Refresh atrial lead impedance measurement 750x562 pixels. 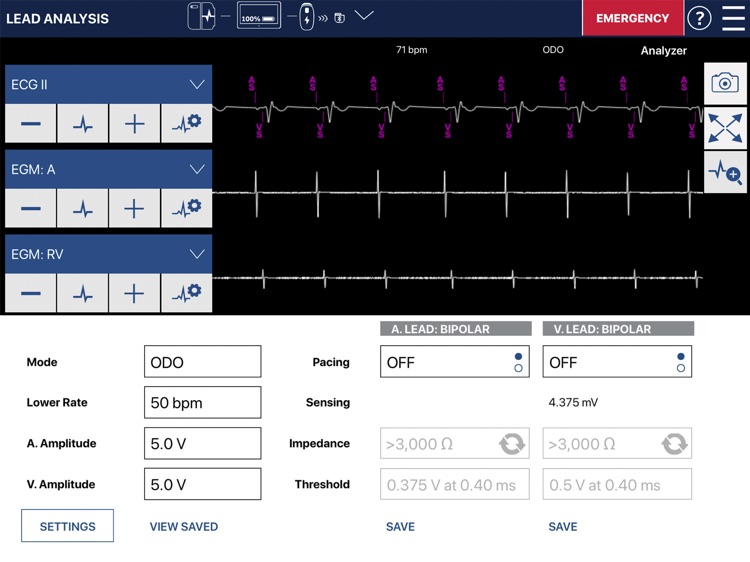[x=512, y=444]
